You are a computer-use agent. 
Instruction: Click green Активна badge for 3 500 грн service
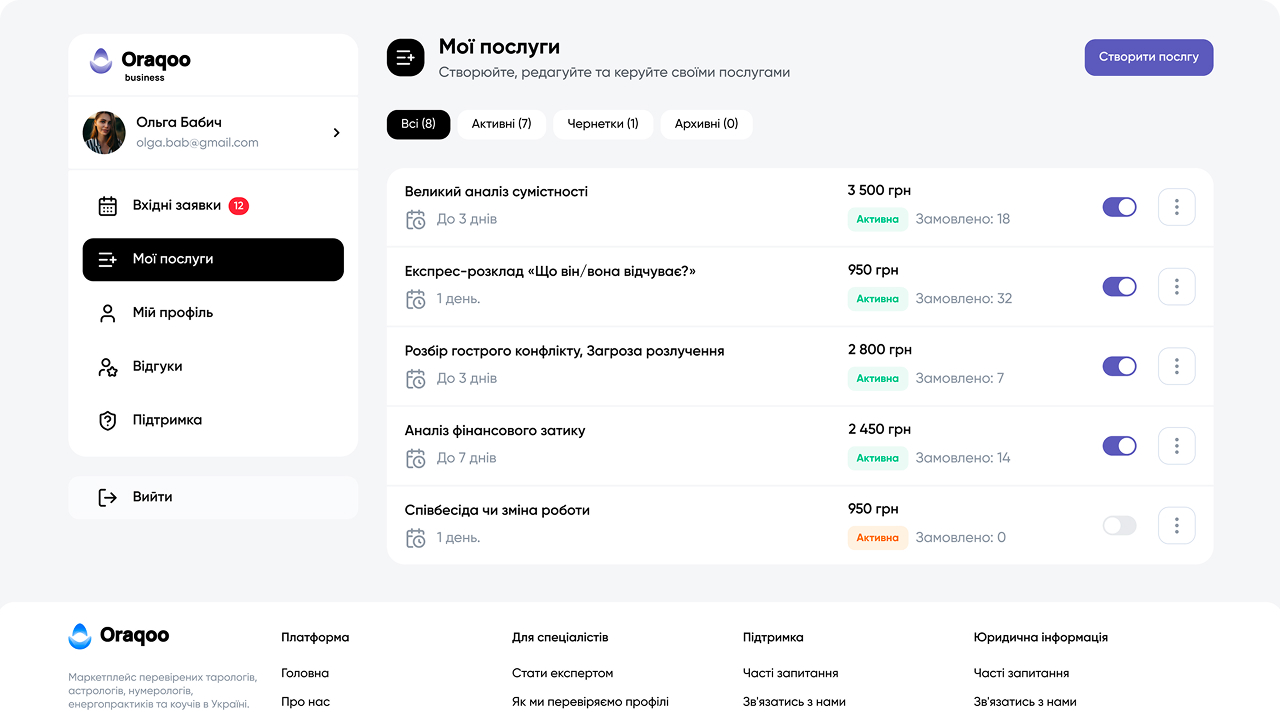coord(878,220)
